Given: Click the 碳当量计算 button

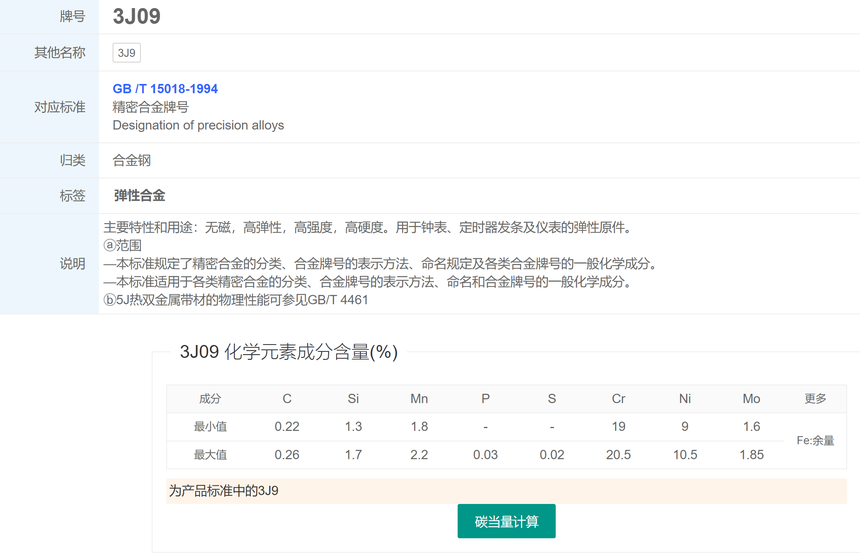Looking at the screenshot, I should coord(506,521).
